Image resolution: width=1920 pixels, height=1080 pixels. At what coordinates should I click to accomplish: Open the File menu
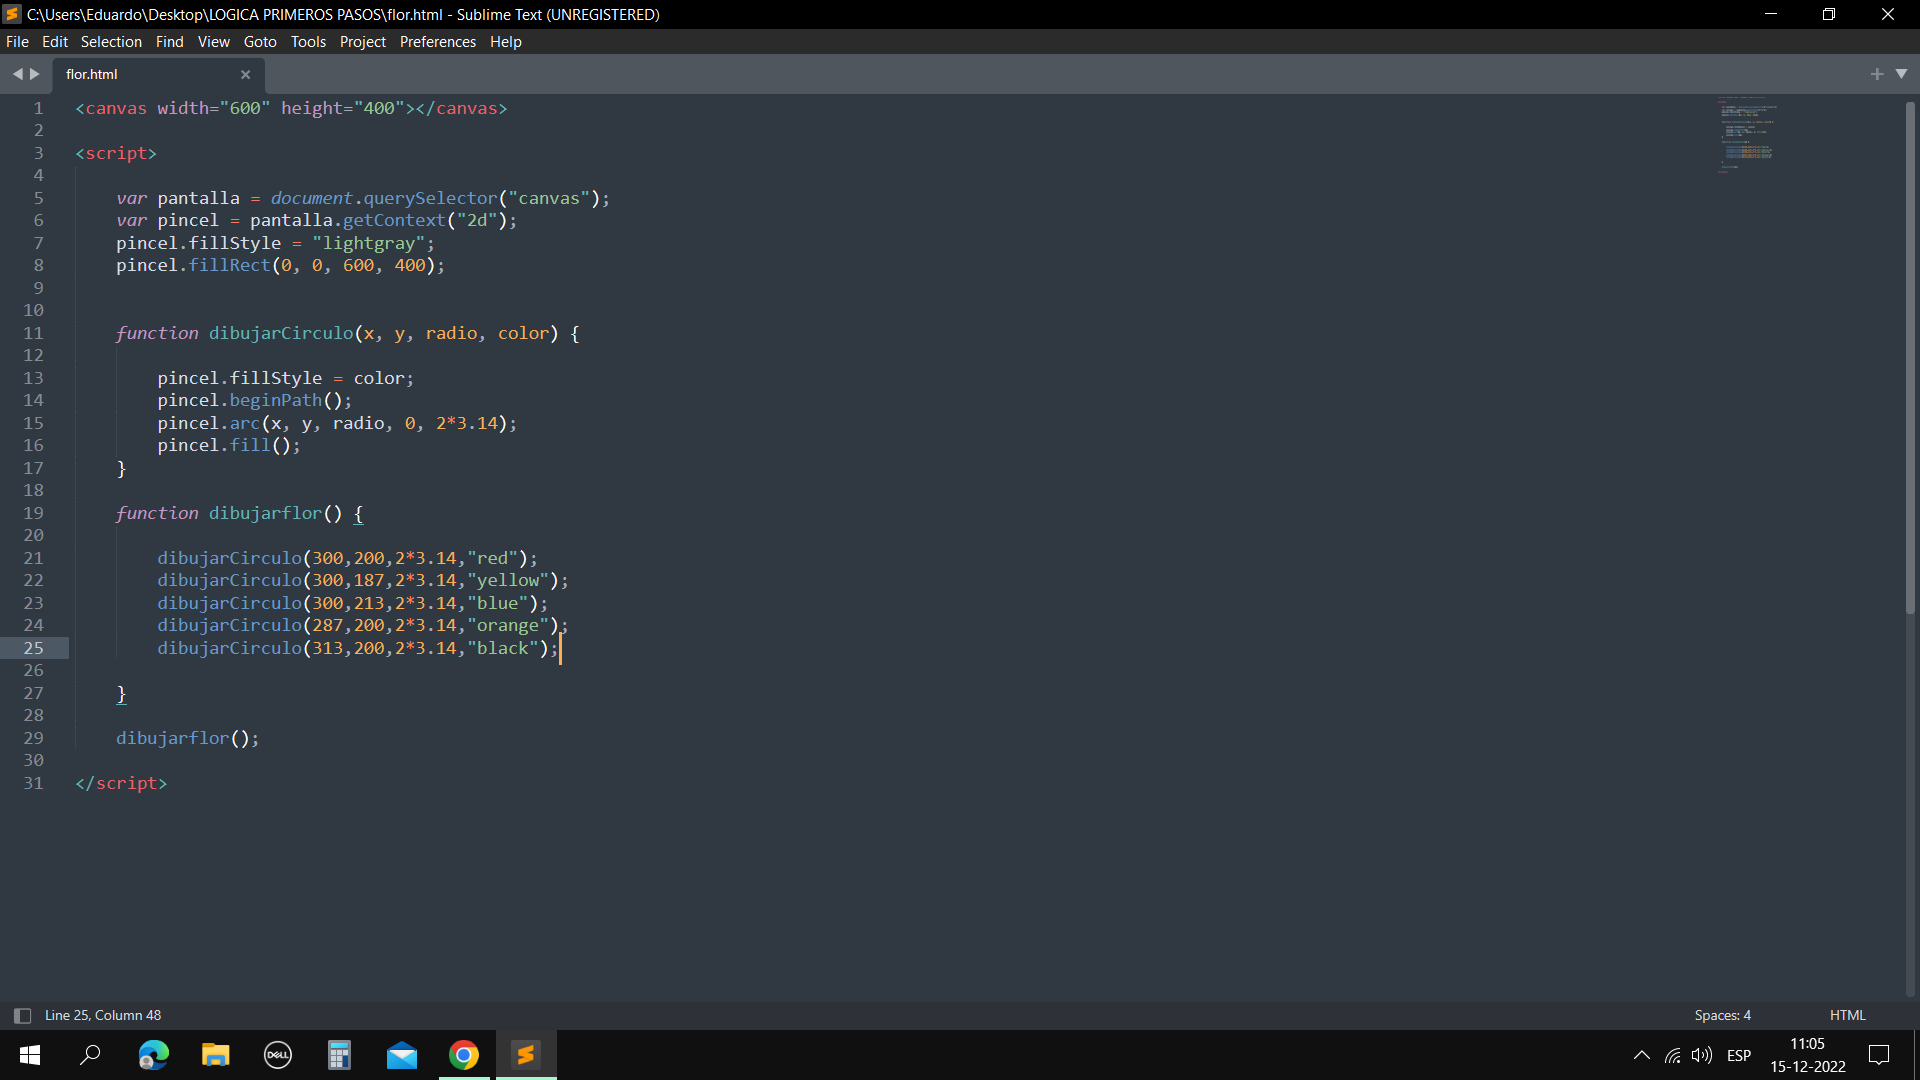pos(17,41)
